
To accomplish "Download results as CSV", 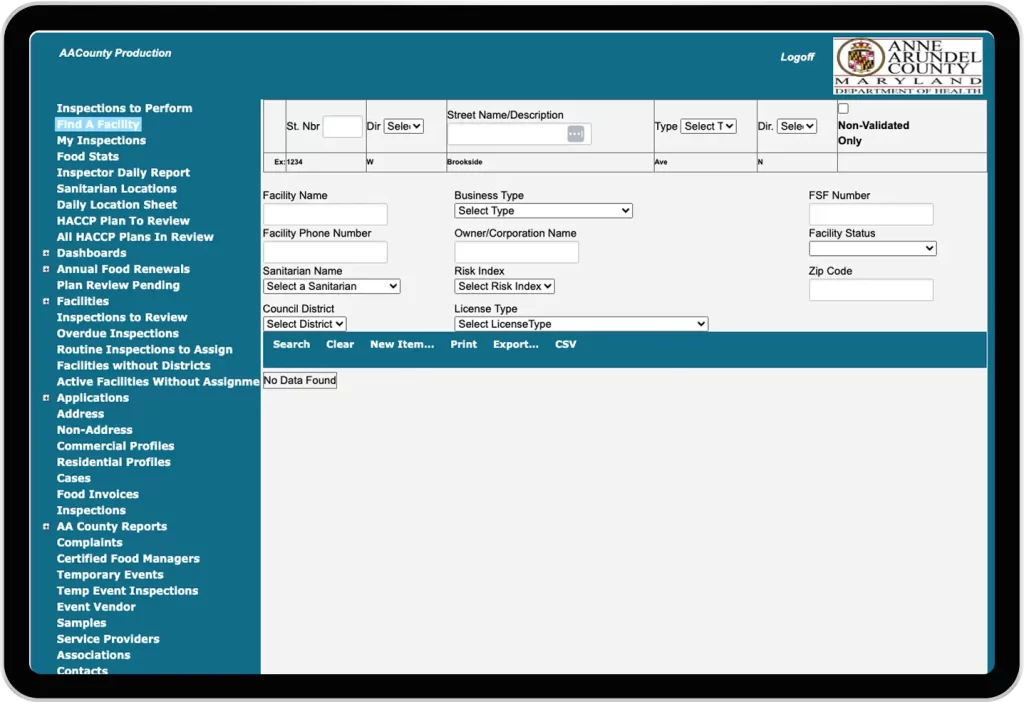I will click(x=565, y=344).
